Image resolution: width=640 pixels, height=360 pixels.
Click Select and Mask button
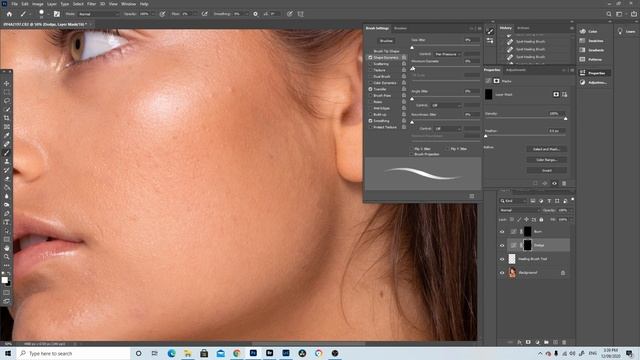[x=547, y=149]
